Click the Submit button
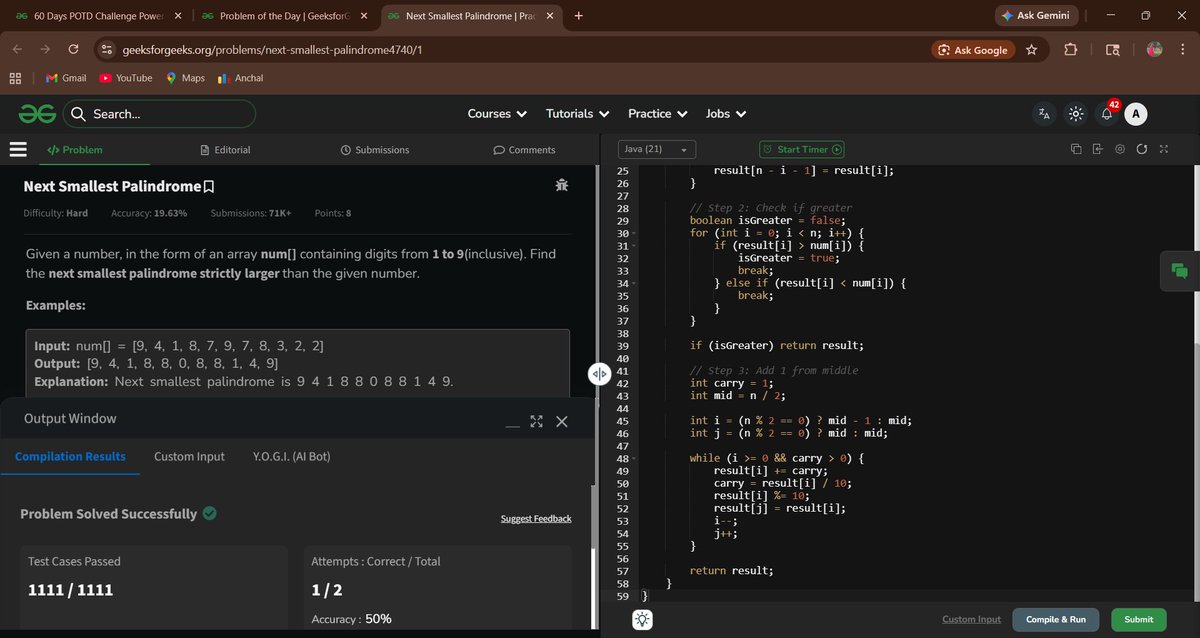 click(1138, 619)
